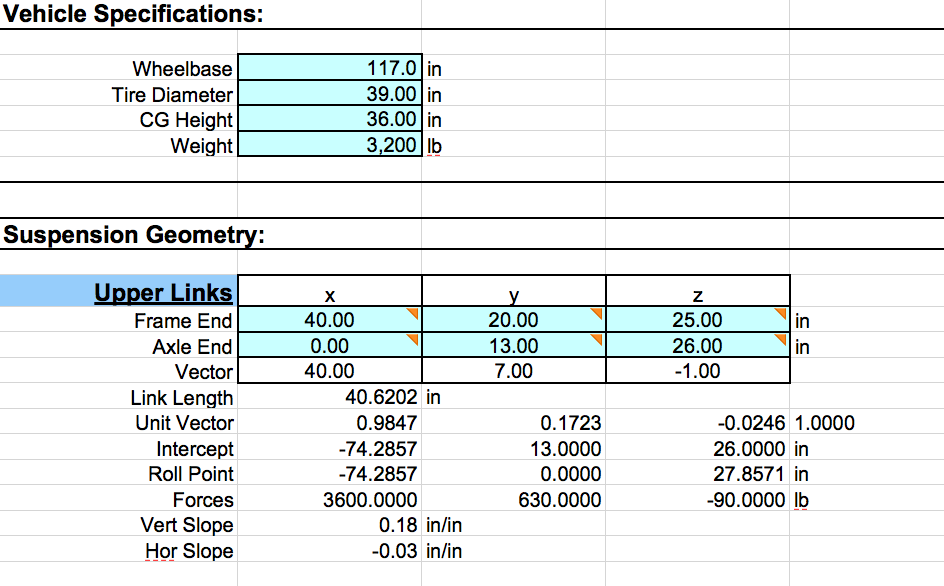Screen dimensions: 944x586
Task: Click the Suspension Geometry heading
Action: 134,234
